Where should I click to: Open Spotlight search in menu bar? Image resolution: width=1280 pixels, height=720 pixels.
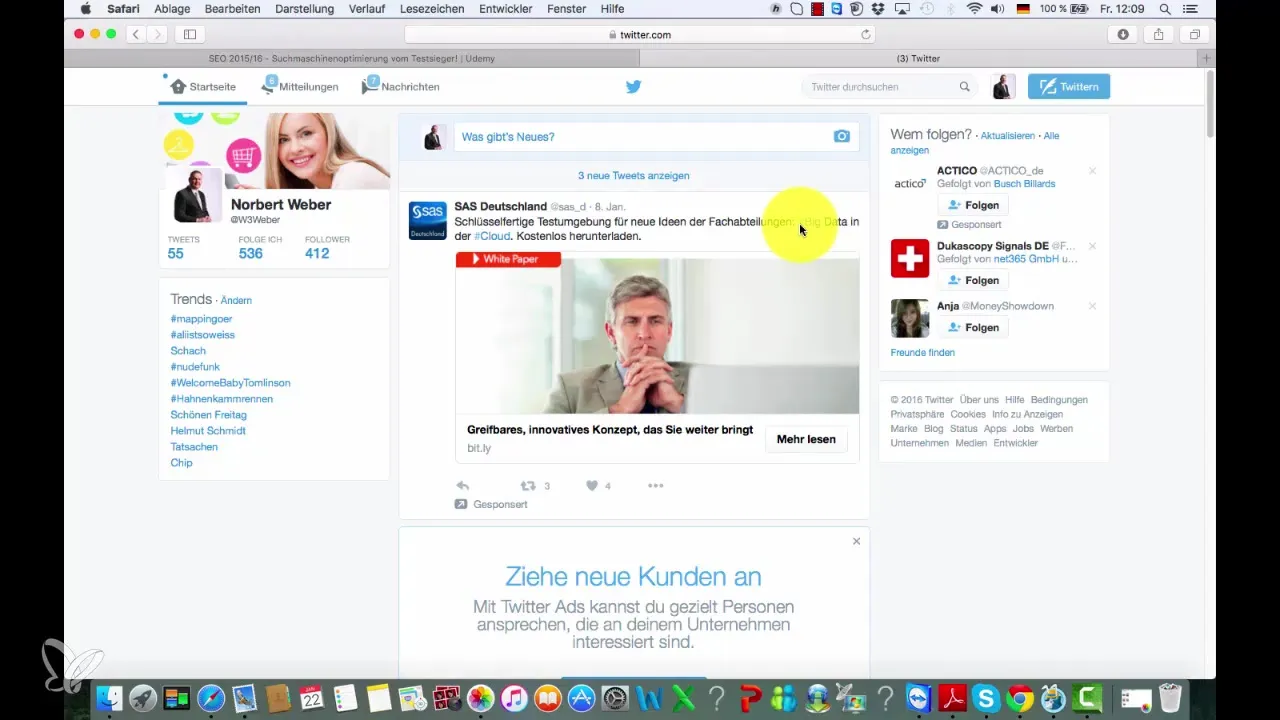click(1165, 8)
